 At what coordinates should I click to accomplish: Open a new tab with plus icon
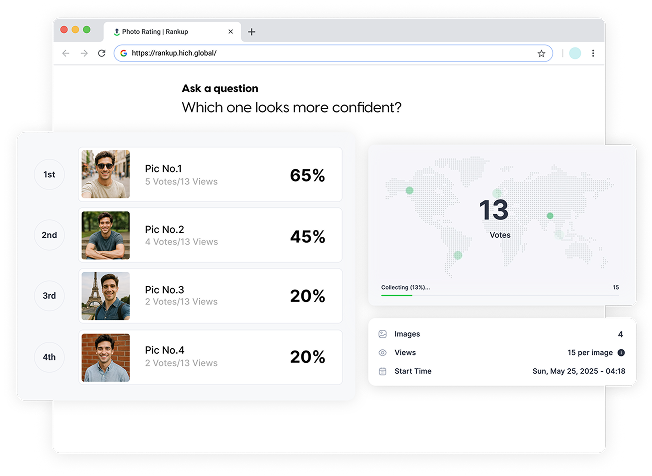[252, 32]
